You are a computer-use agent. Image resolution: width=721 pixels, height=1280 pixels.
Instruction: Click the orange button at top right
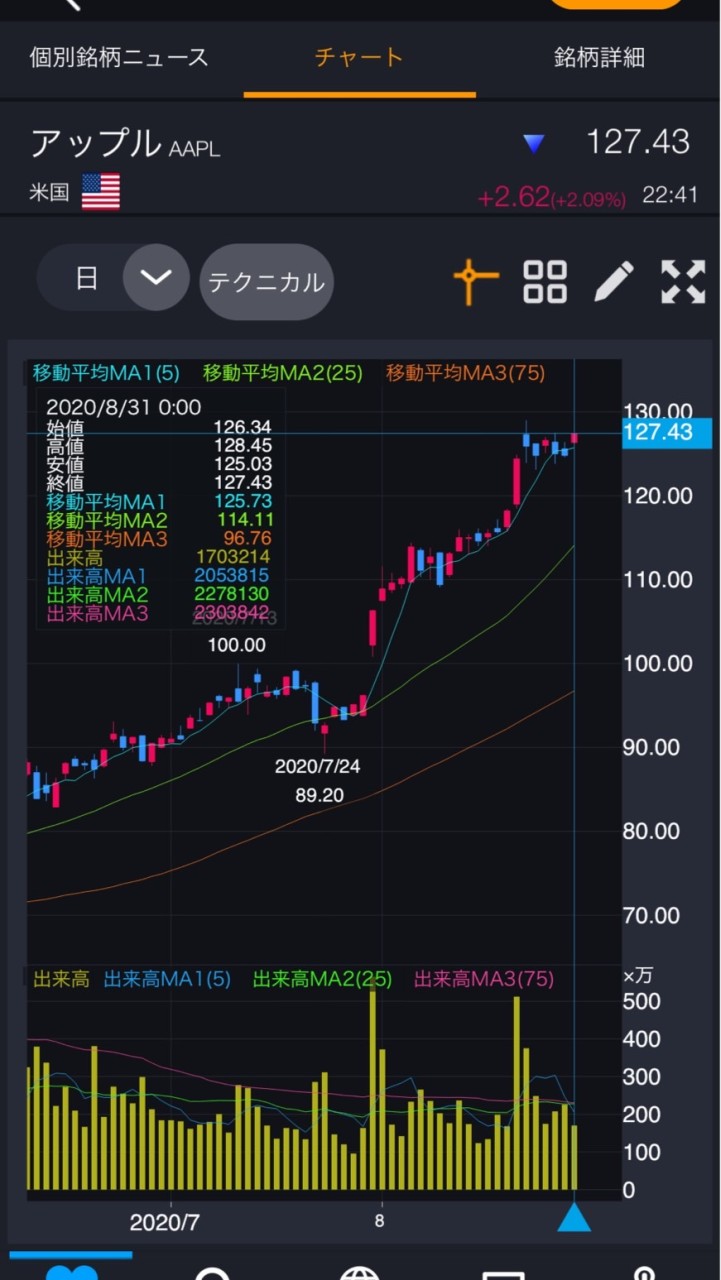click(616, 3)
